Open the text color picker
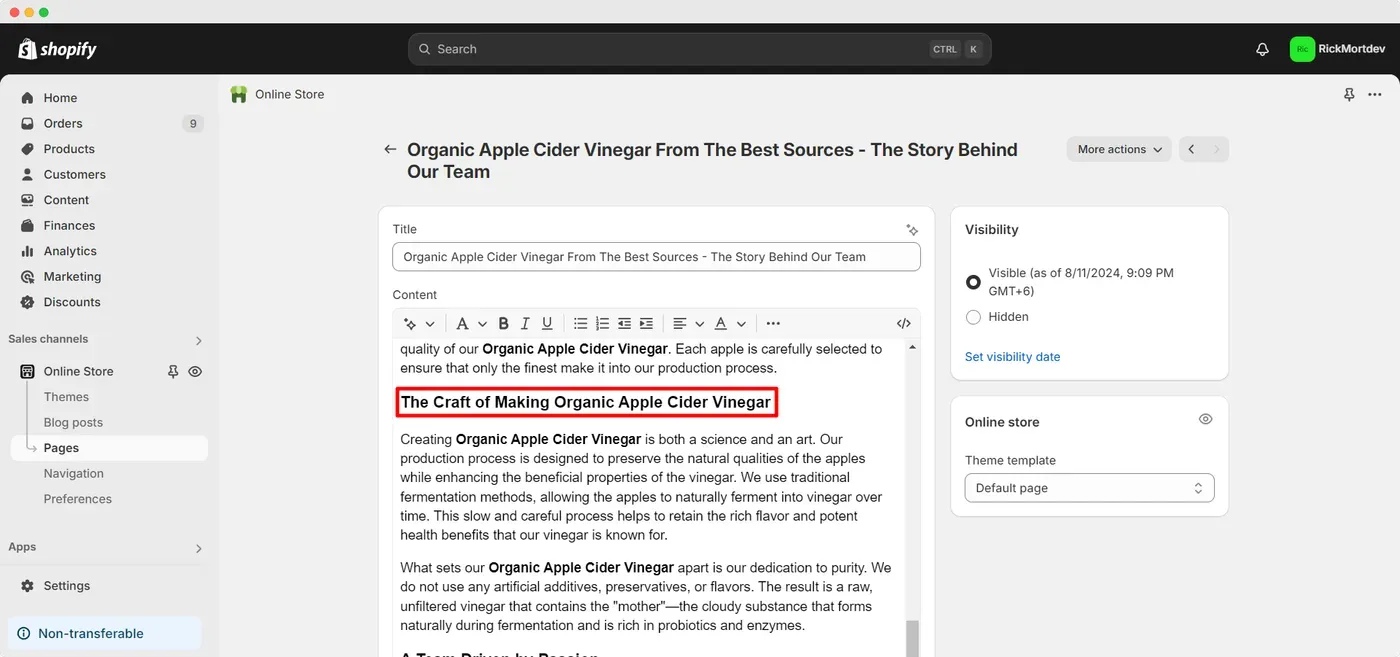The height and width of the screenshot is (657, 1400). tap(721, 324)
